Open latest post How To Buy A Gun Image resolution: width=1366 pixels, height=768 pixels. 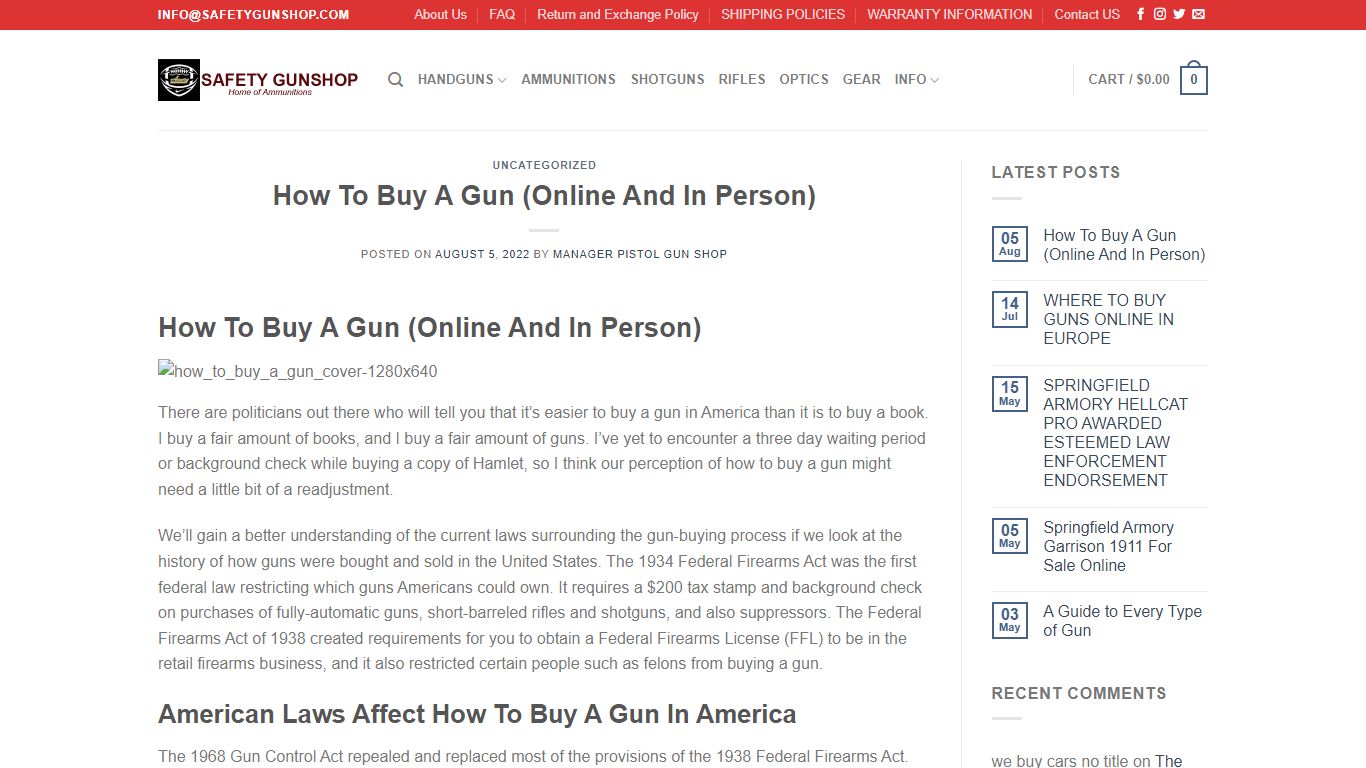[x=1124, y=245]
